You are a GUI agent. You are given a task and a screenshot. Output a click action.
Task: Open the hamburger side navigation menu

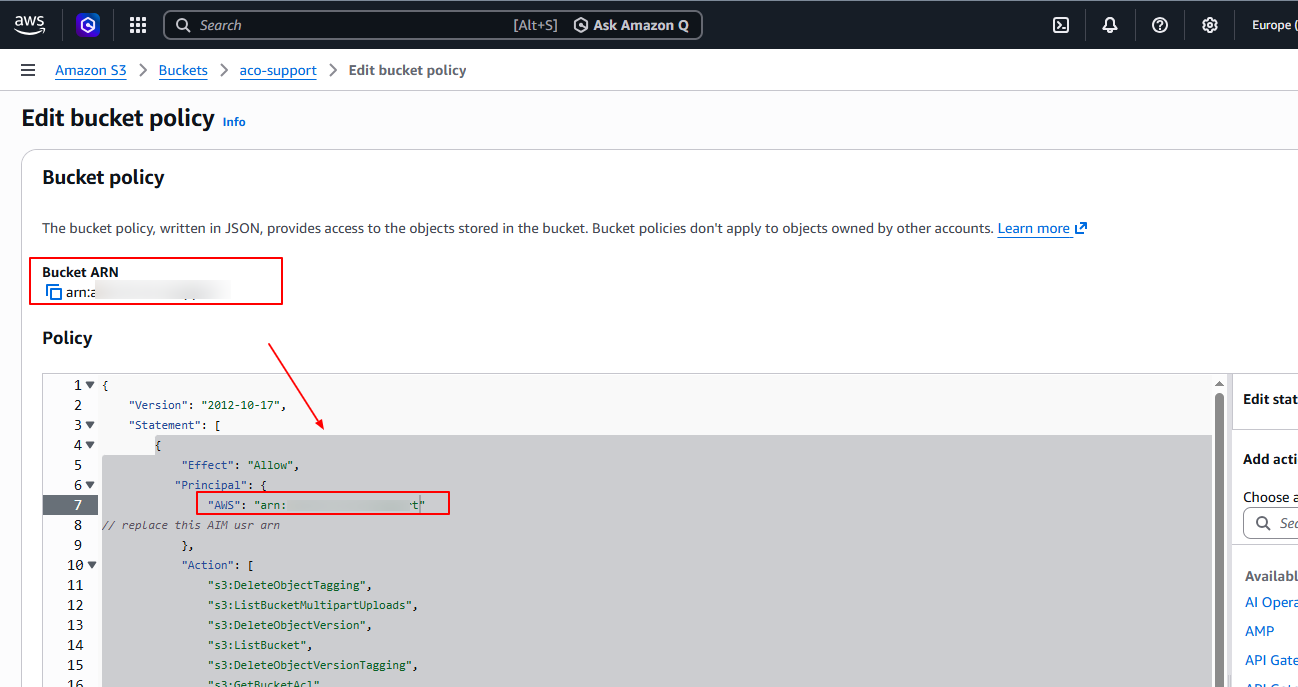[28, 70]
